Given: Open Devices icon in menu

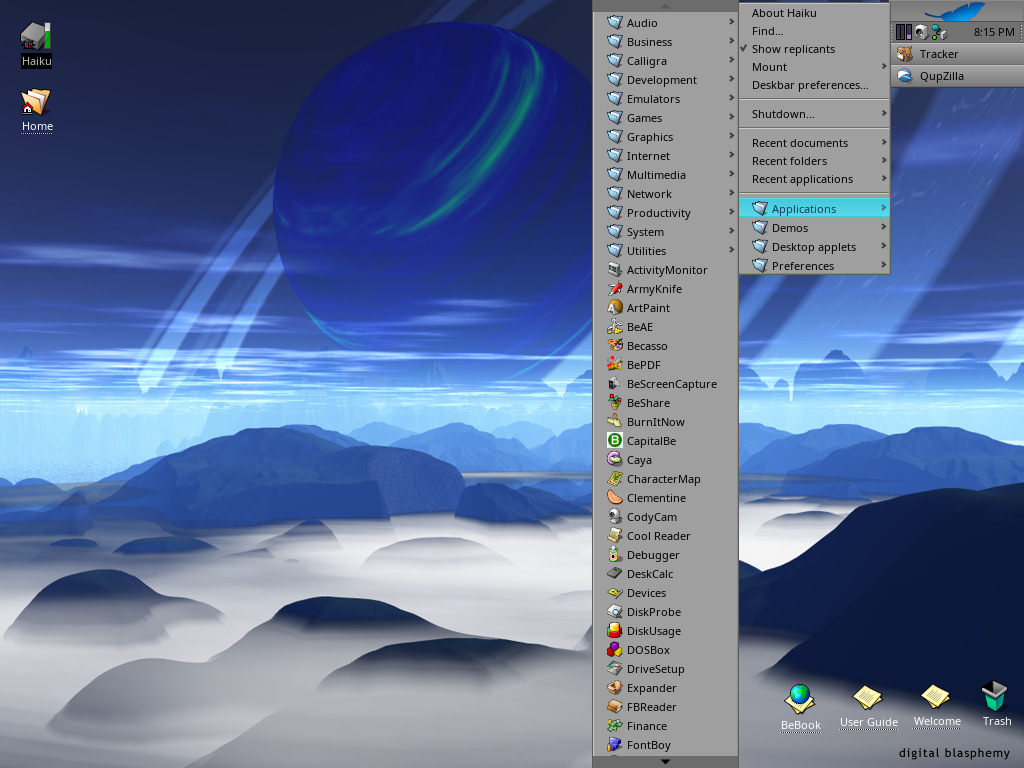Looking at the screenshot, I should [615, 592].
